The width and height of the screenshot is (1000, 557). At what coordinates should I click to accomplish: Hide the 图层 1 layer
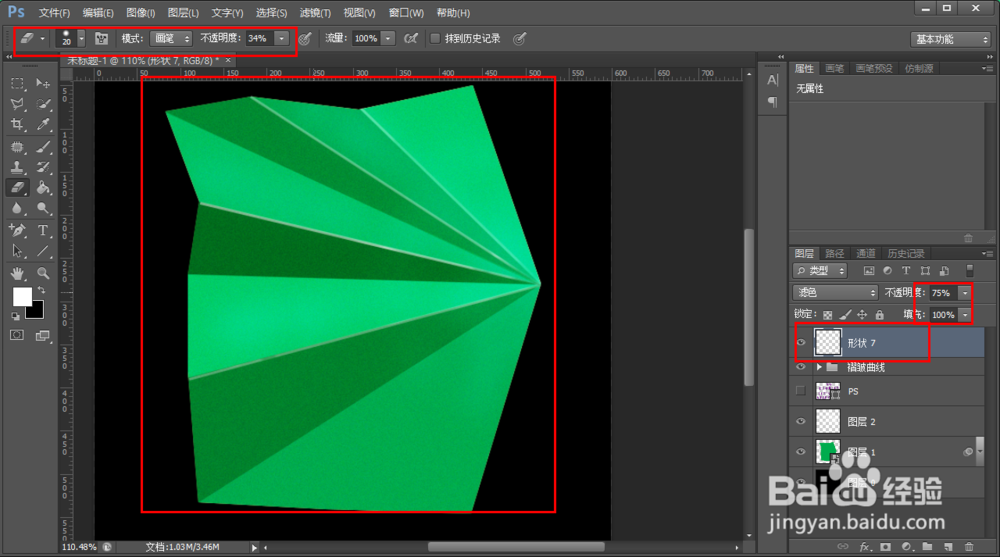(x=801, y=452)
